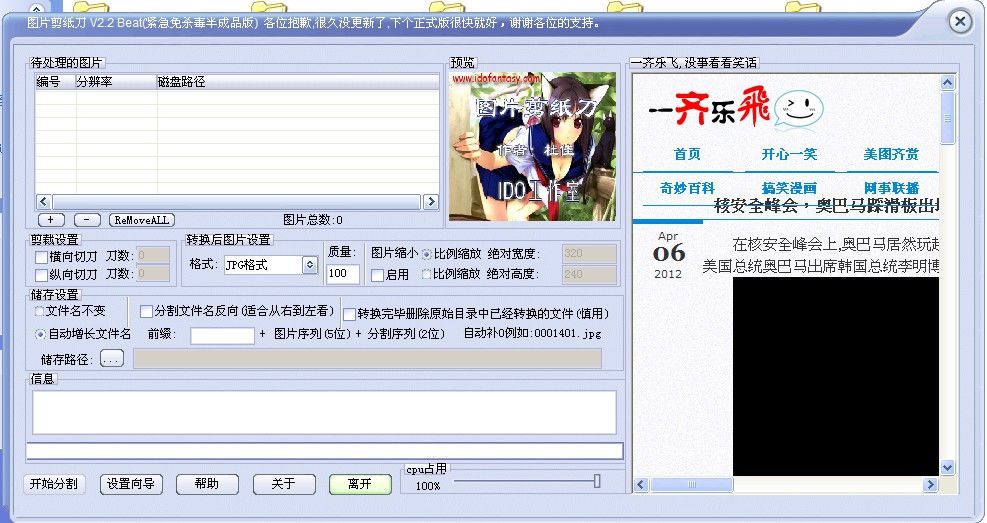
Task: Click the web panel vertical scrollbar thumb
Action: point(947,118)
